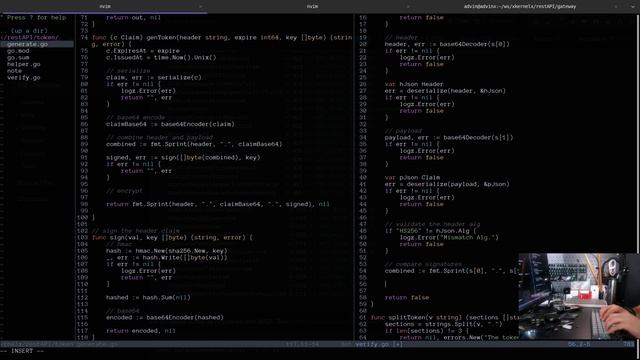Click the hash.Write line 106
The height and width of the screenshot is (360, 640).
tap(167, 258)
